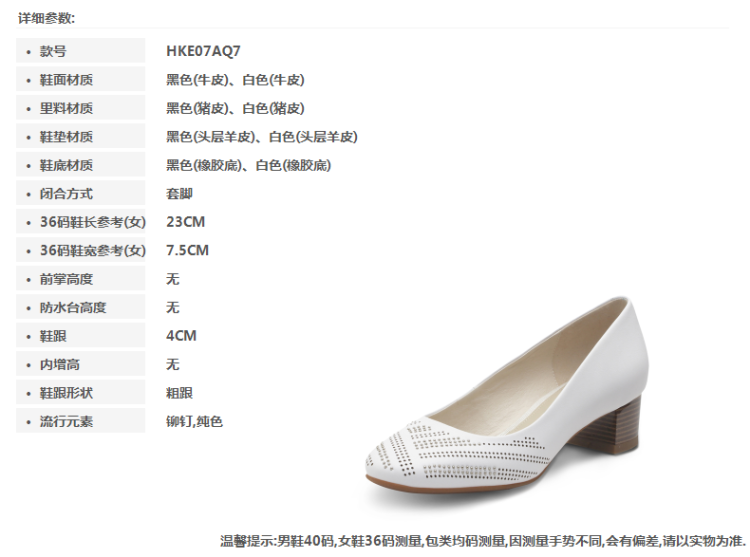Select the 里料材质 row label
The height and width of the screenshot is (557, 750).
coord(80,108)
